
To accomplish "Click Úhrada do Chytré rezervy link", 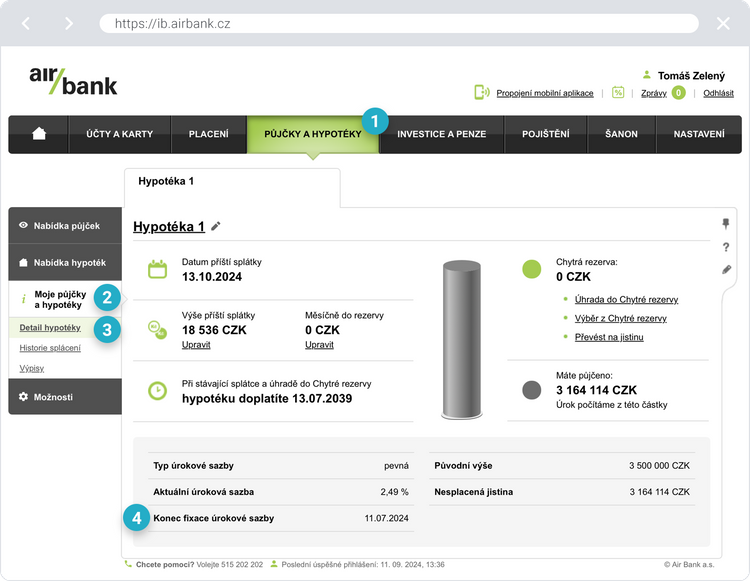I will (x=626, y=300).
